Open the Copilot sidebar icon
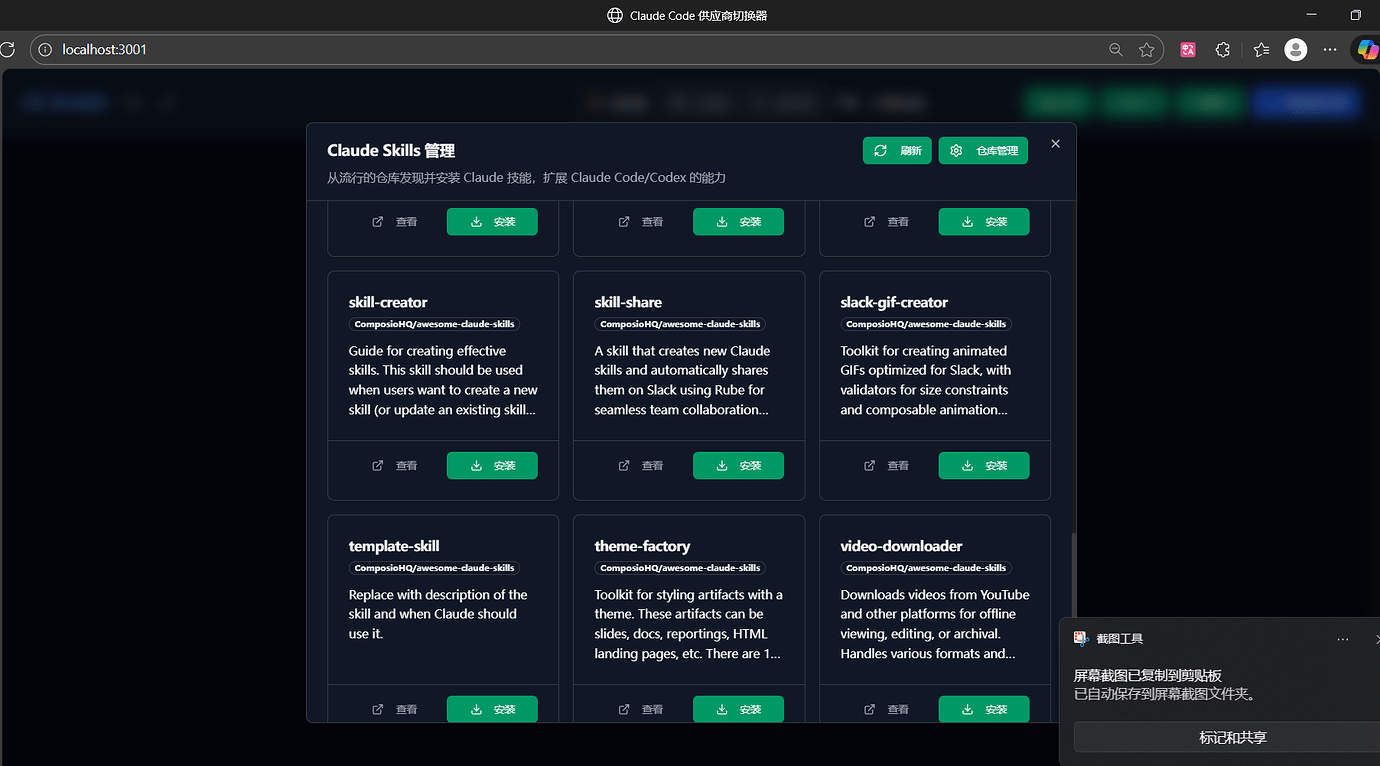This screenshot has height=766, width=1380. (1367, 49)
